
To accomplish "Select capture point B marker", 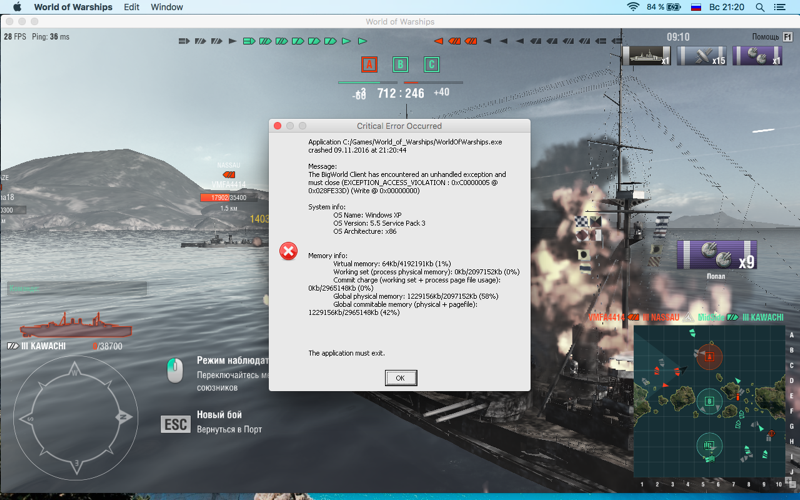I will [400, 64].
